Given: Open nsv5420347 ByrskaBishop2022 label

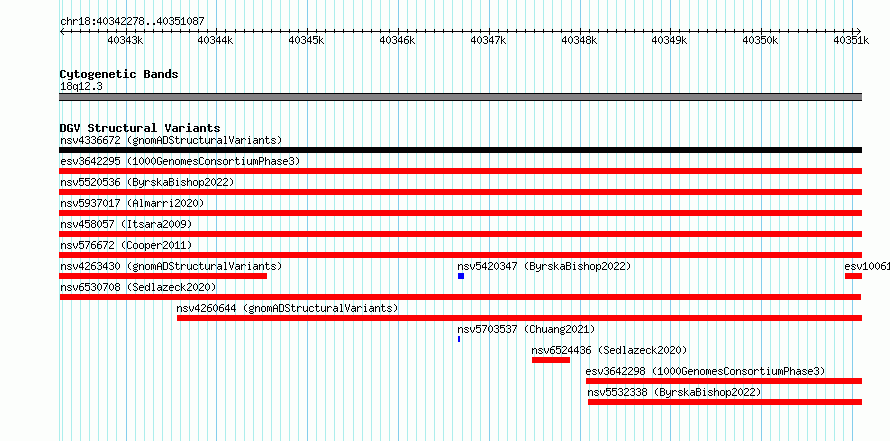Looking at the screenshot, I should tap(544, 266).
